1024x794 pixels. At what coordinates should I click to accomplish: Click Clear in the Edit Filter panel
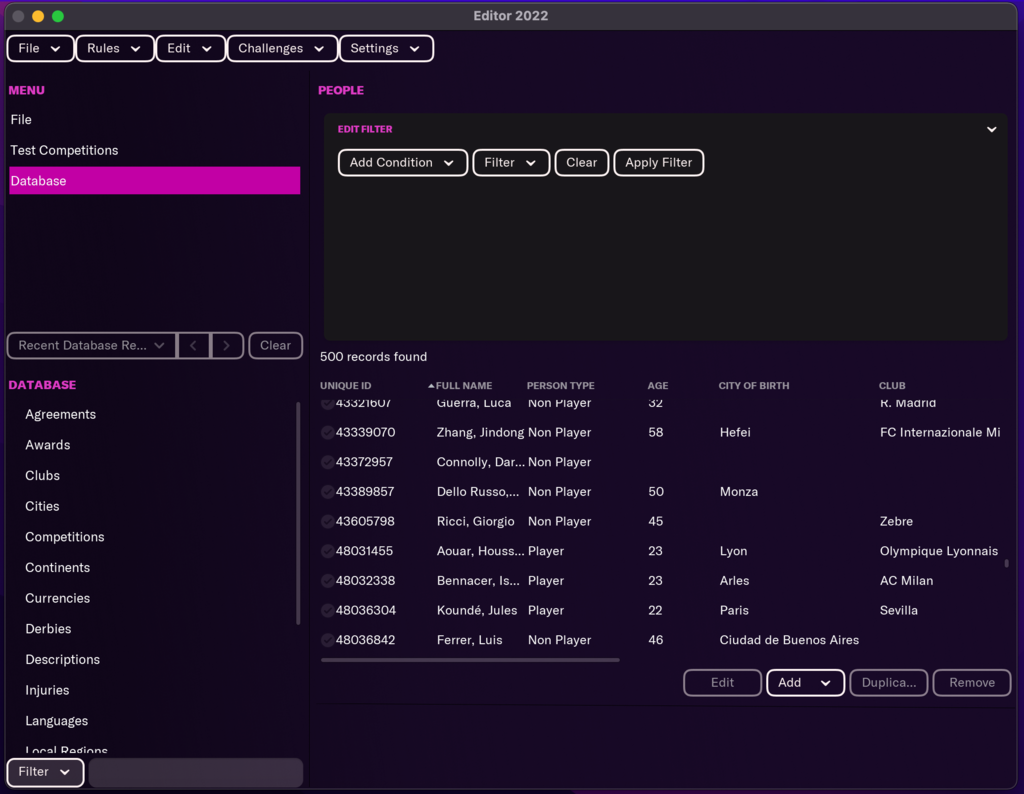click(581, 163)
